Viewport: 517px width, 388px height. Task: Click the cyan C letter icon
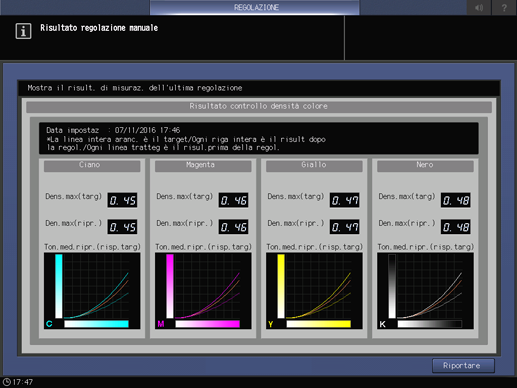(x=49, y=324)
